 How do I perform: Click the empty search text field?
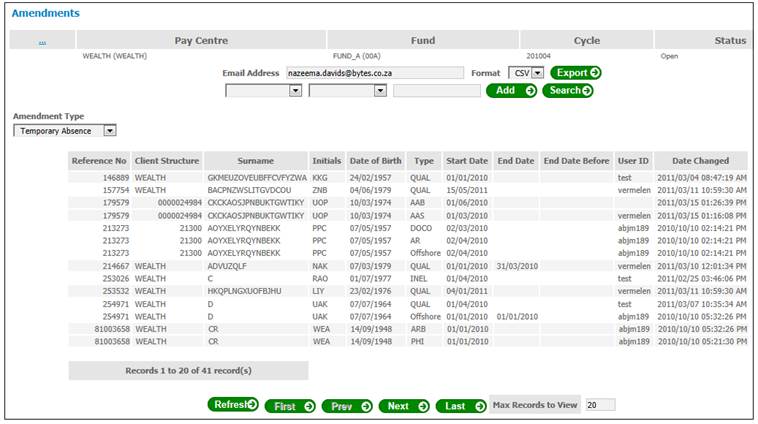pos(437,90)
